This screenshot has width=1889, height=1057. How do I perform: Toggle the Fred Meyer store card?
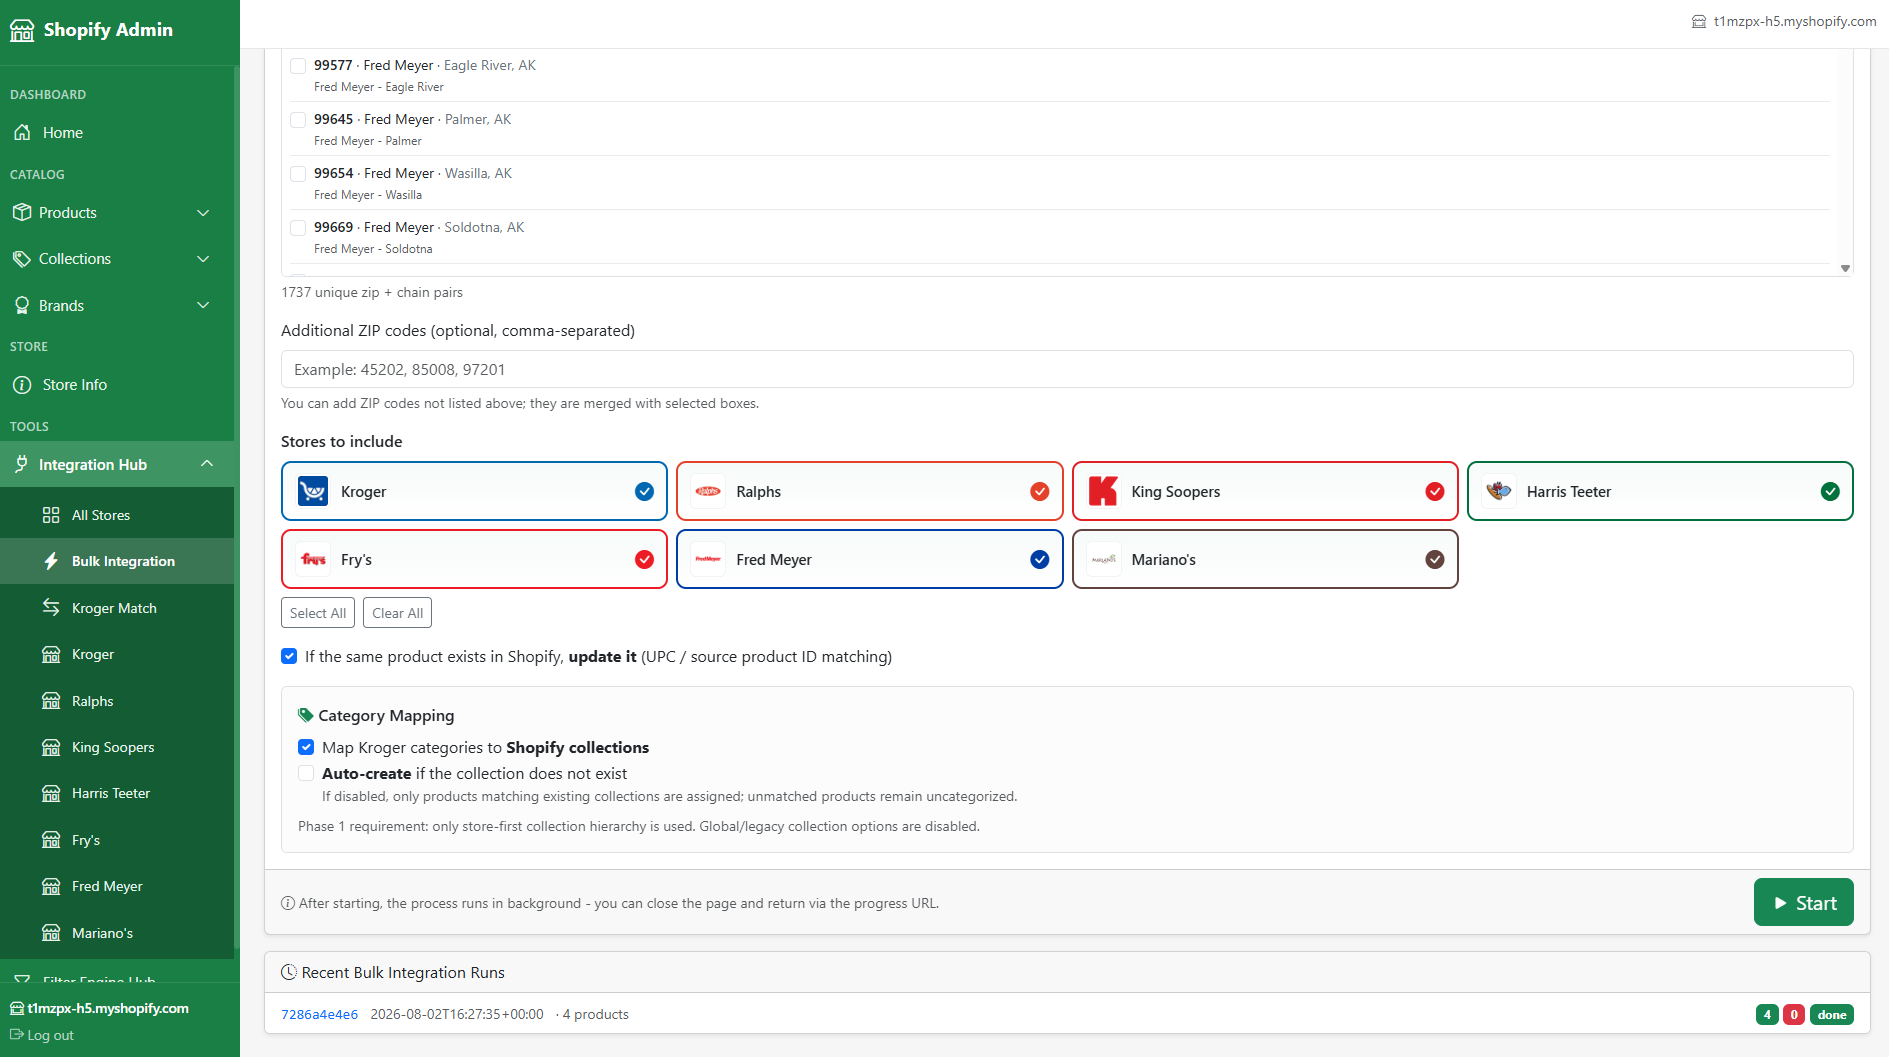870,560
